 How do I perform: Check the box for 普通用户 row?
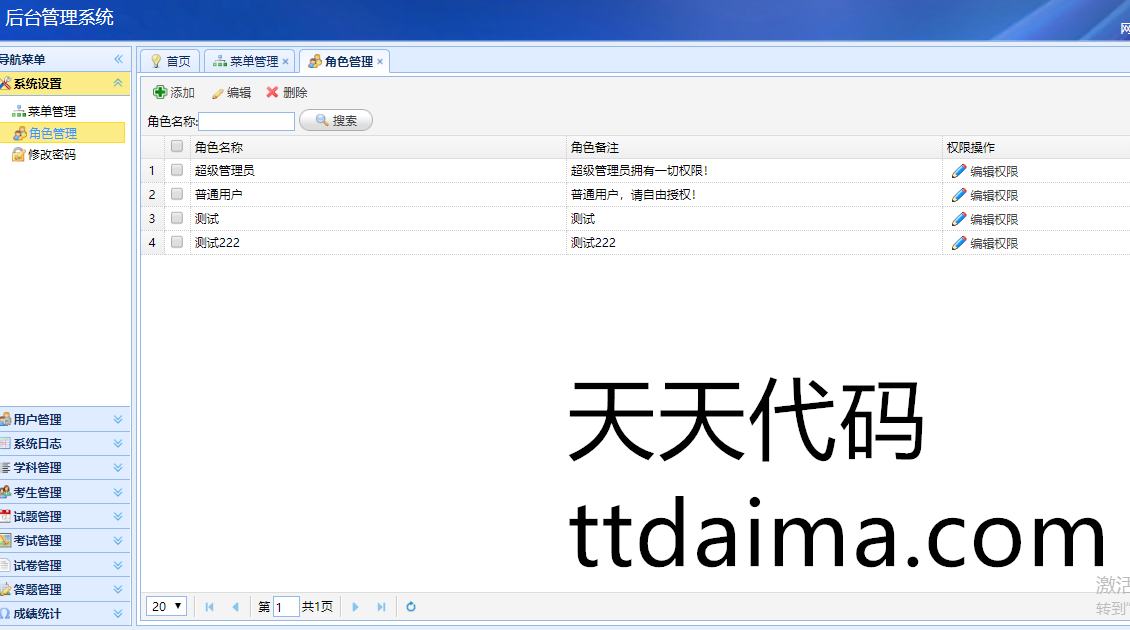point(177,194)
